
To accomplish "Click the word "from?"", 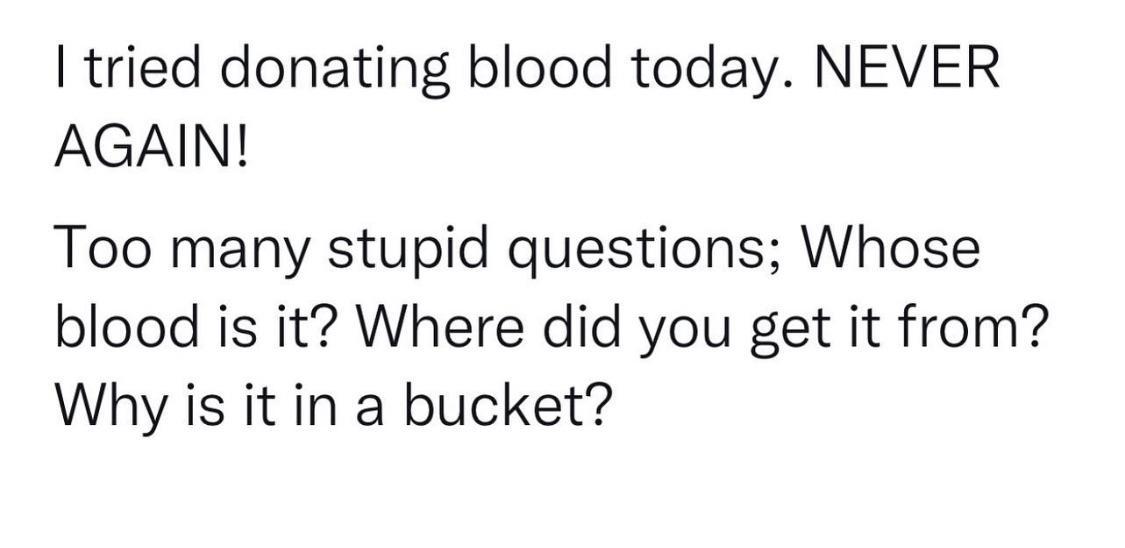I will click(982, 327).
